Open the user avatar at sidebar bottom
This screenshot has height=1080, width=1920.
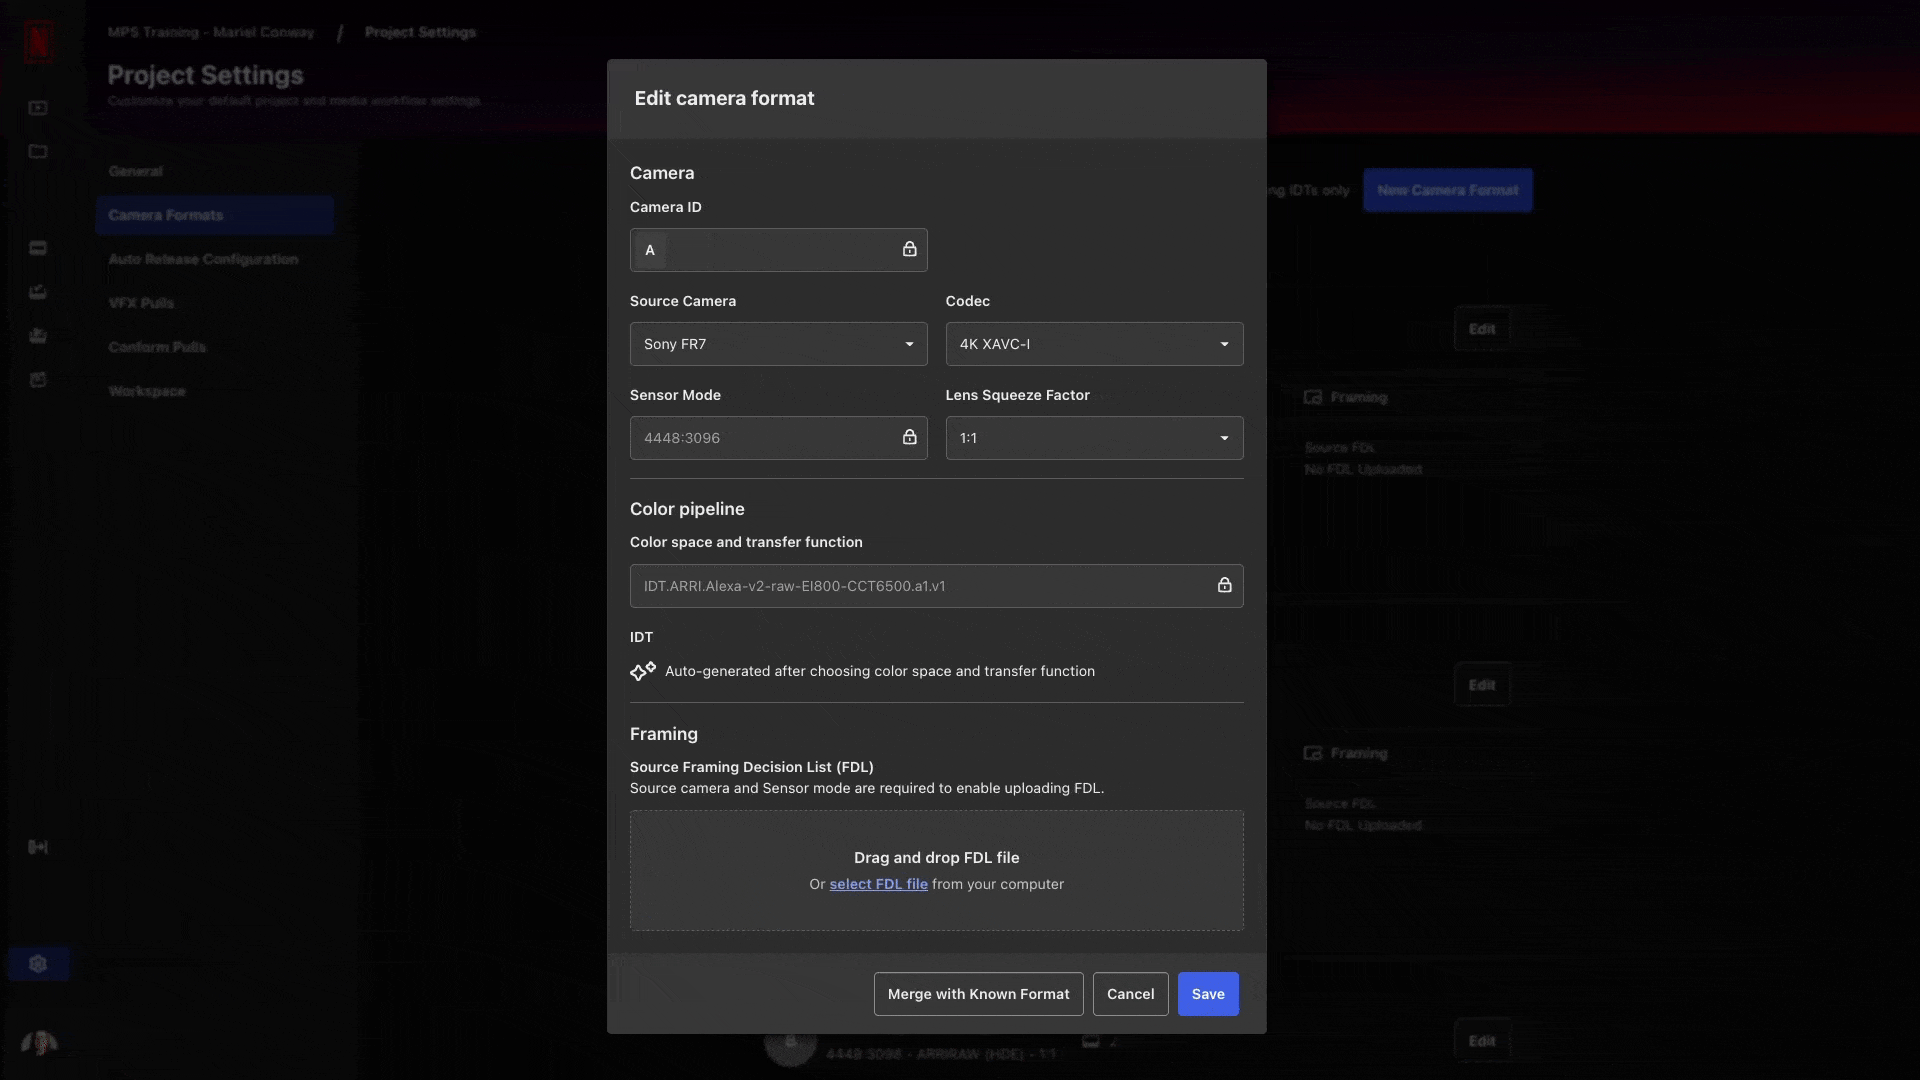point(39,1043)
